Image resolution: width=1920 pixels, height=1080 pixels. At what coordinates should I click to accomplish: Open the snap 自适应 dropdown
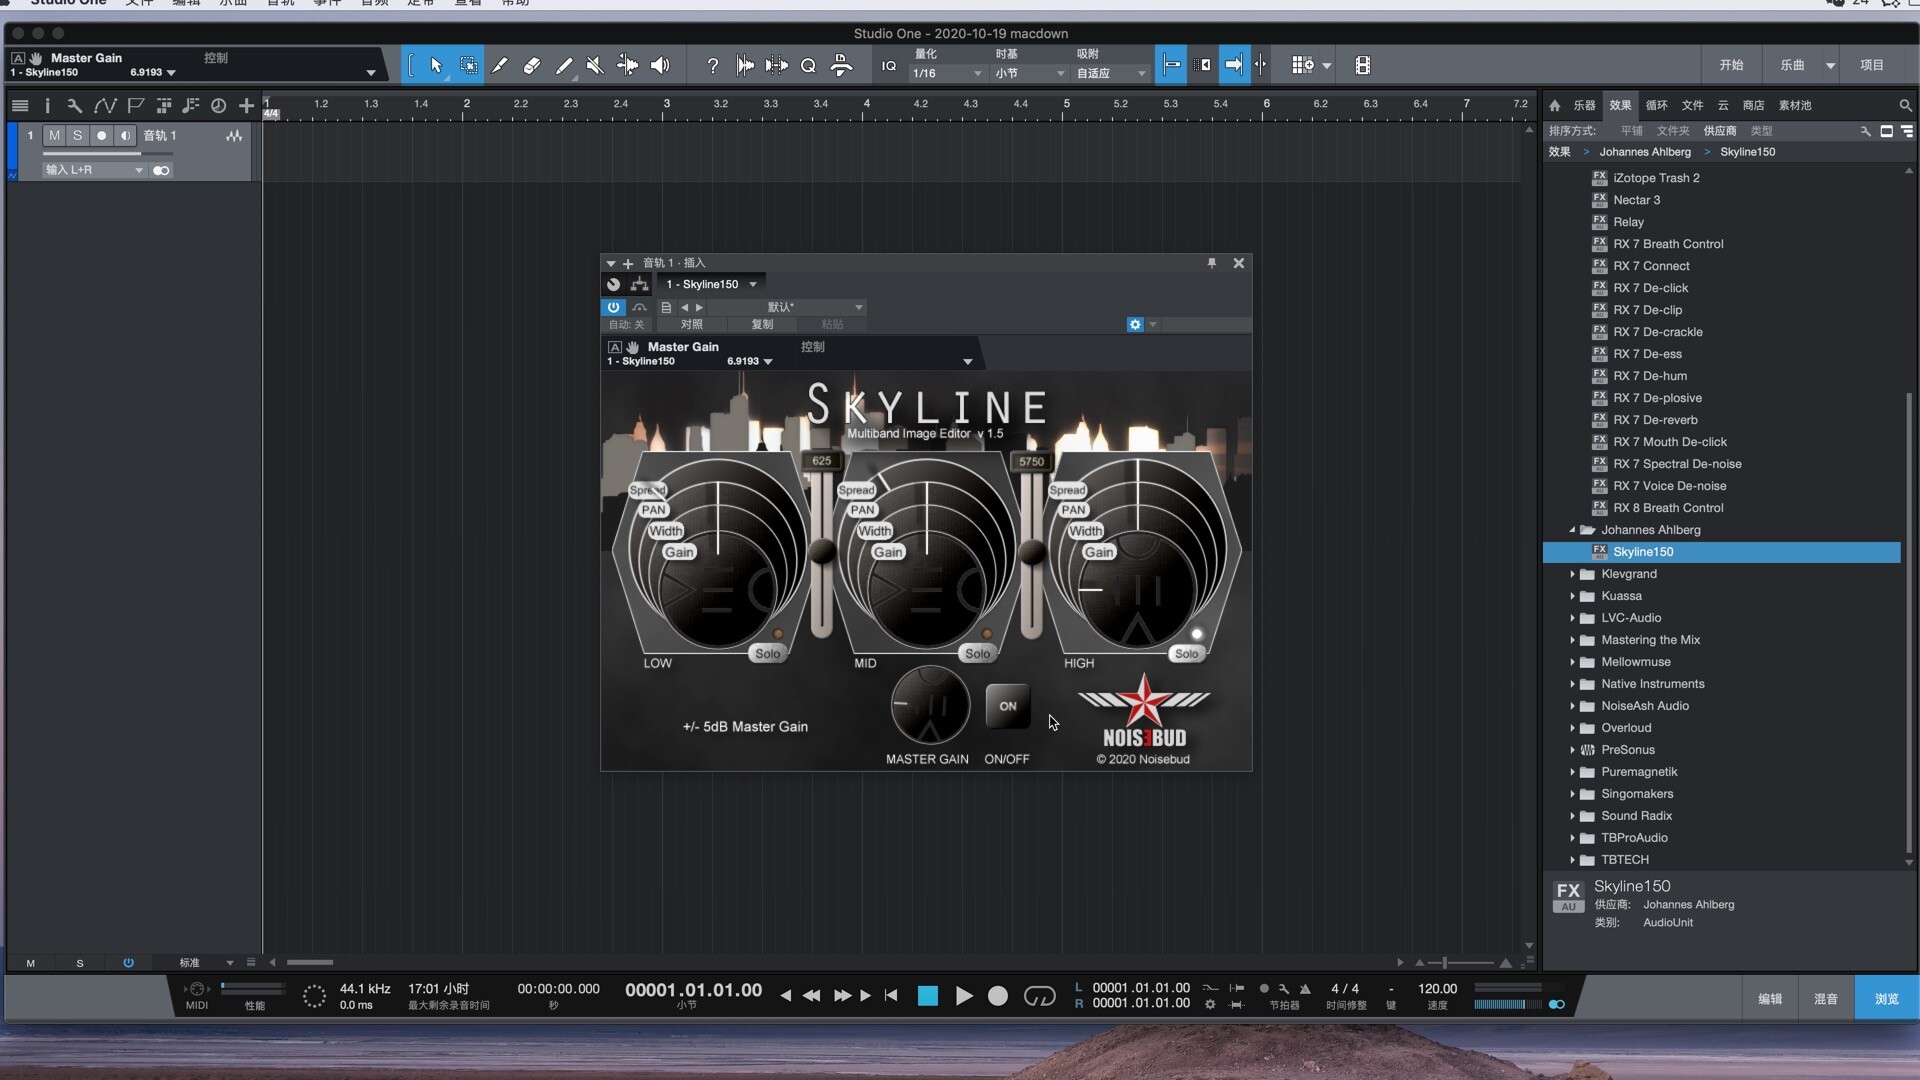[1110, 73]
